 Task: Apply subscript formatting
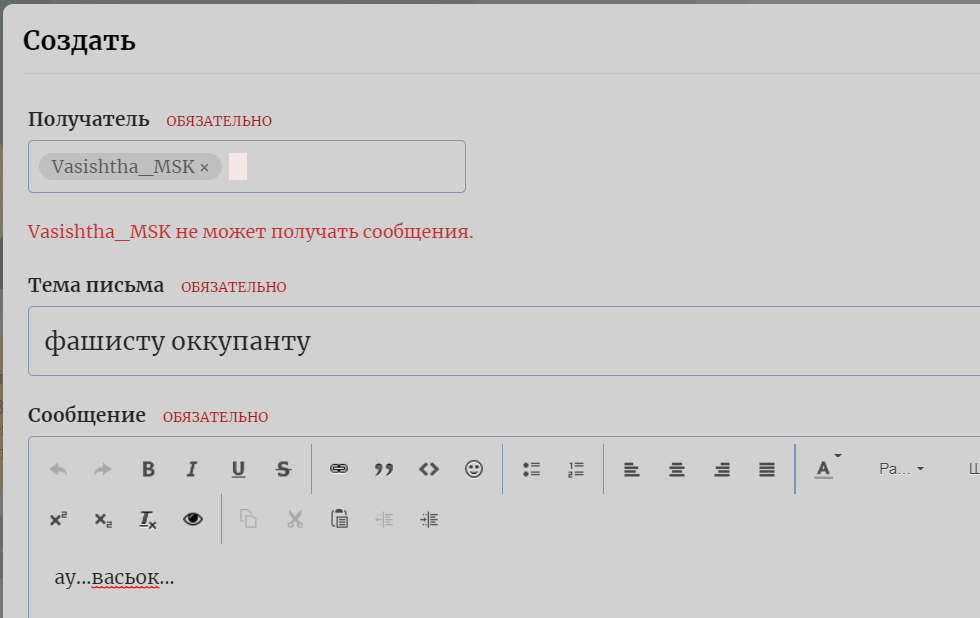click(x=102, y=519)
